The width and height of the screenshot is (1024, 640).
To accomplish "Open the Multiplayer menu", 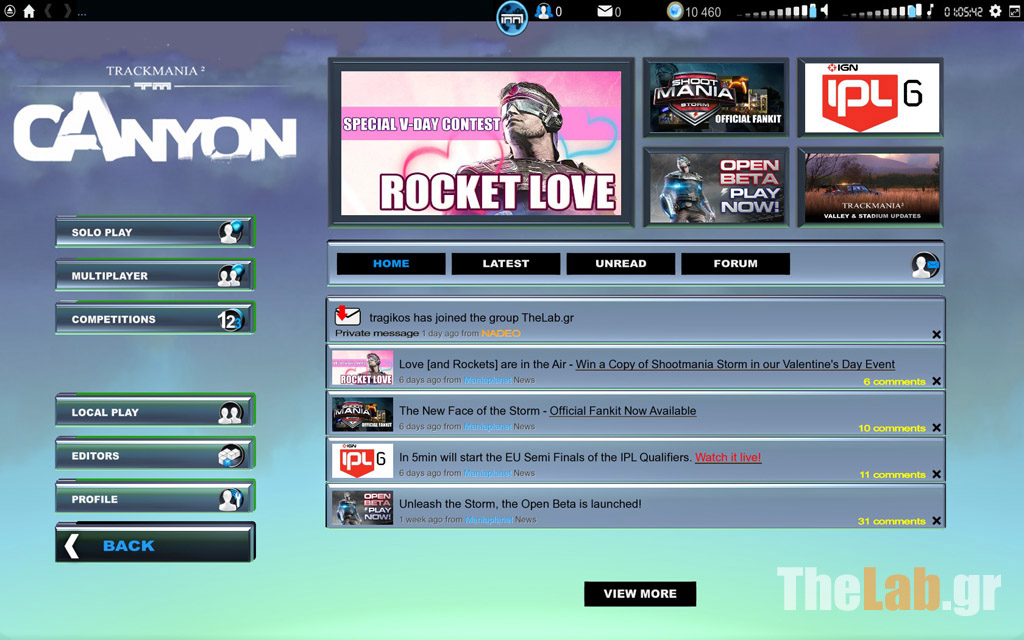I will point(155,275).
